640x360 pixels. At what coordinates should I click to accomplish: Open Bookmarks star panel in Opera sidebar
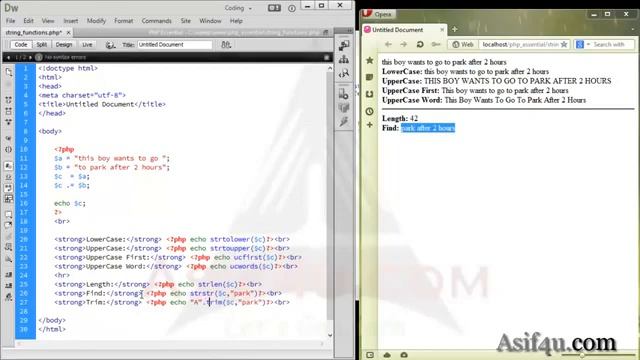[x=370, y=61]
